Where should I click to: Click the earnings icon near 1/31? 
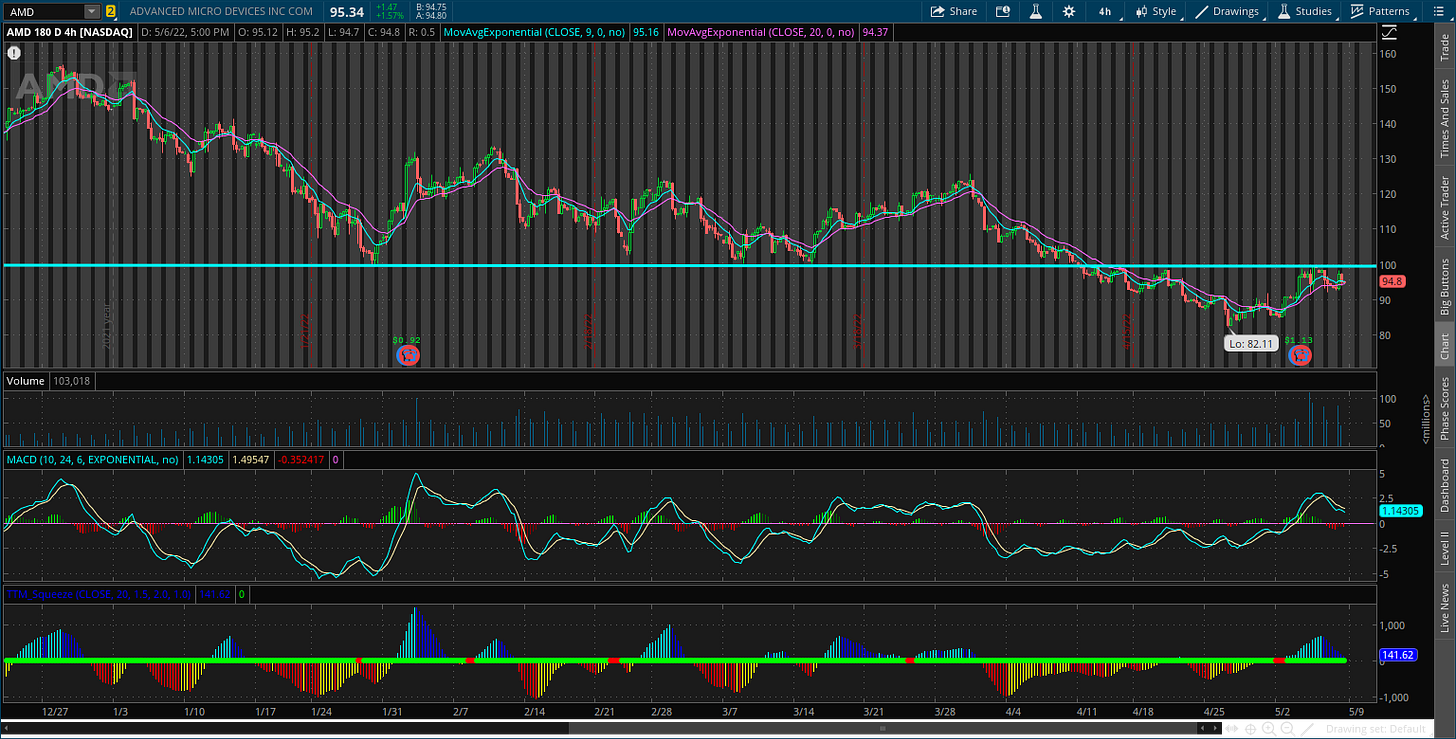coord(406,355)
